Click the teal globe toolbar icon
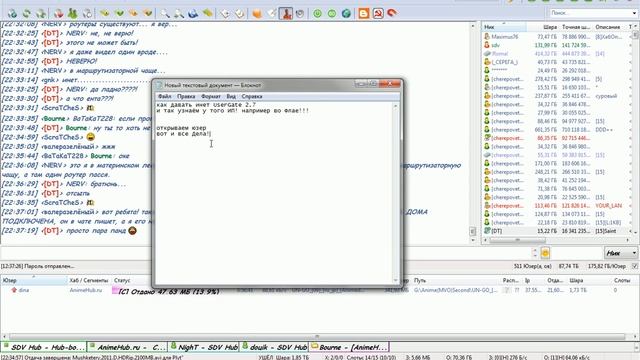This screenshot has width=640, height=360. point(346,13)
